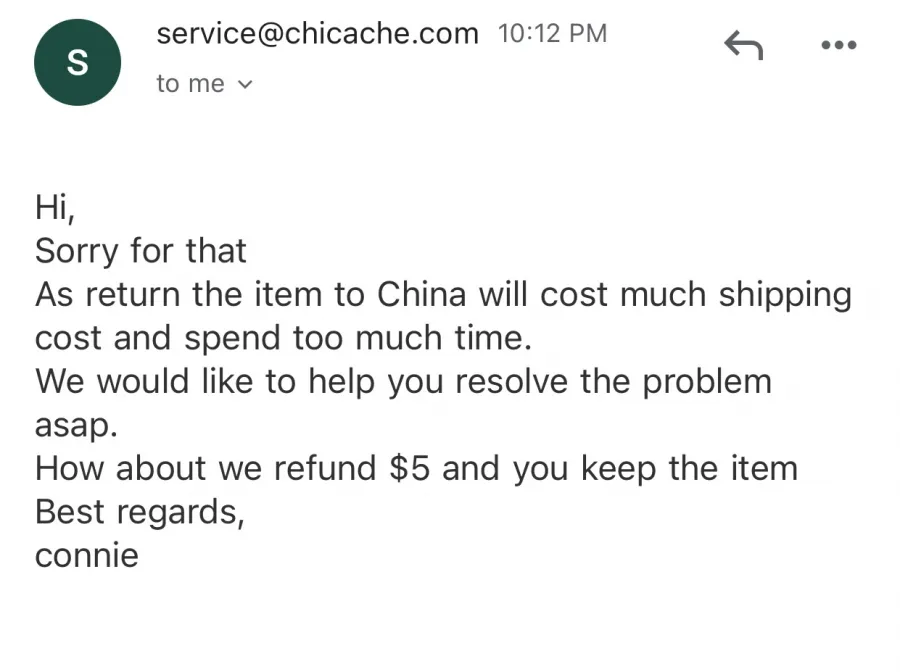Screen dimensions: 900x672
Task: Select sender address service@chicache.com
Action: click(x=317, y=33)
